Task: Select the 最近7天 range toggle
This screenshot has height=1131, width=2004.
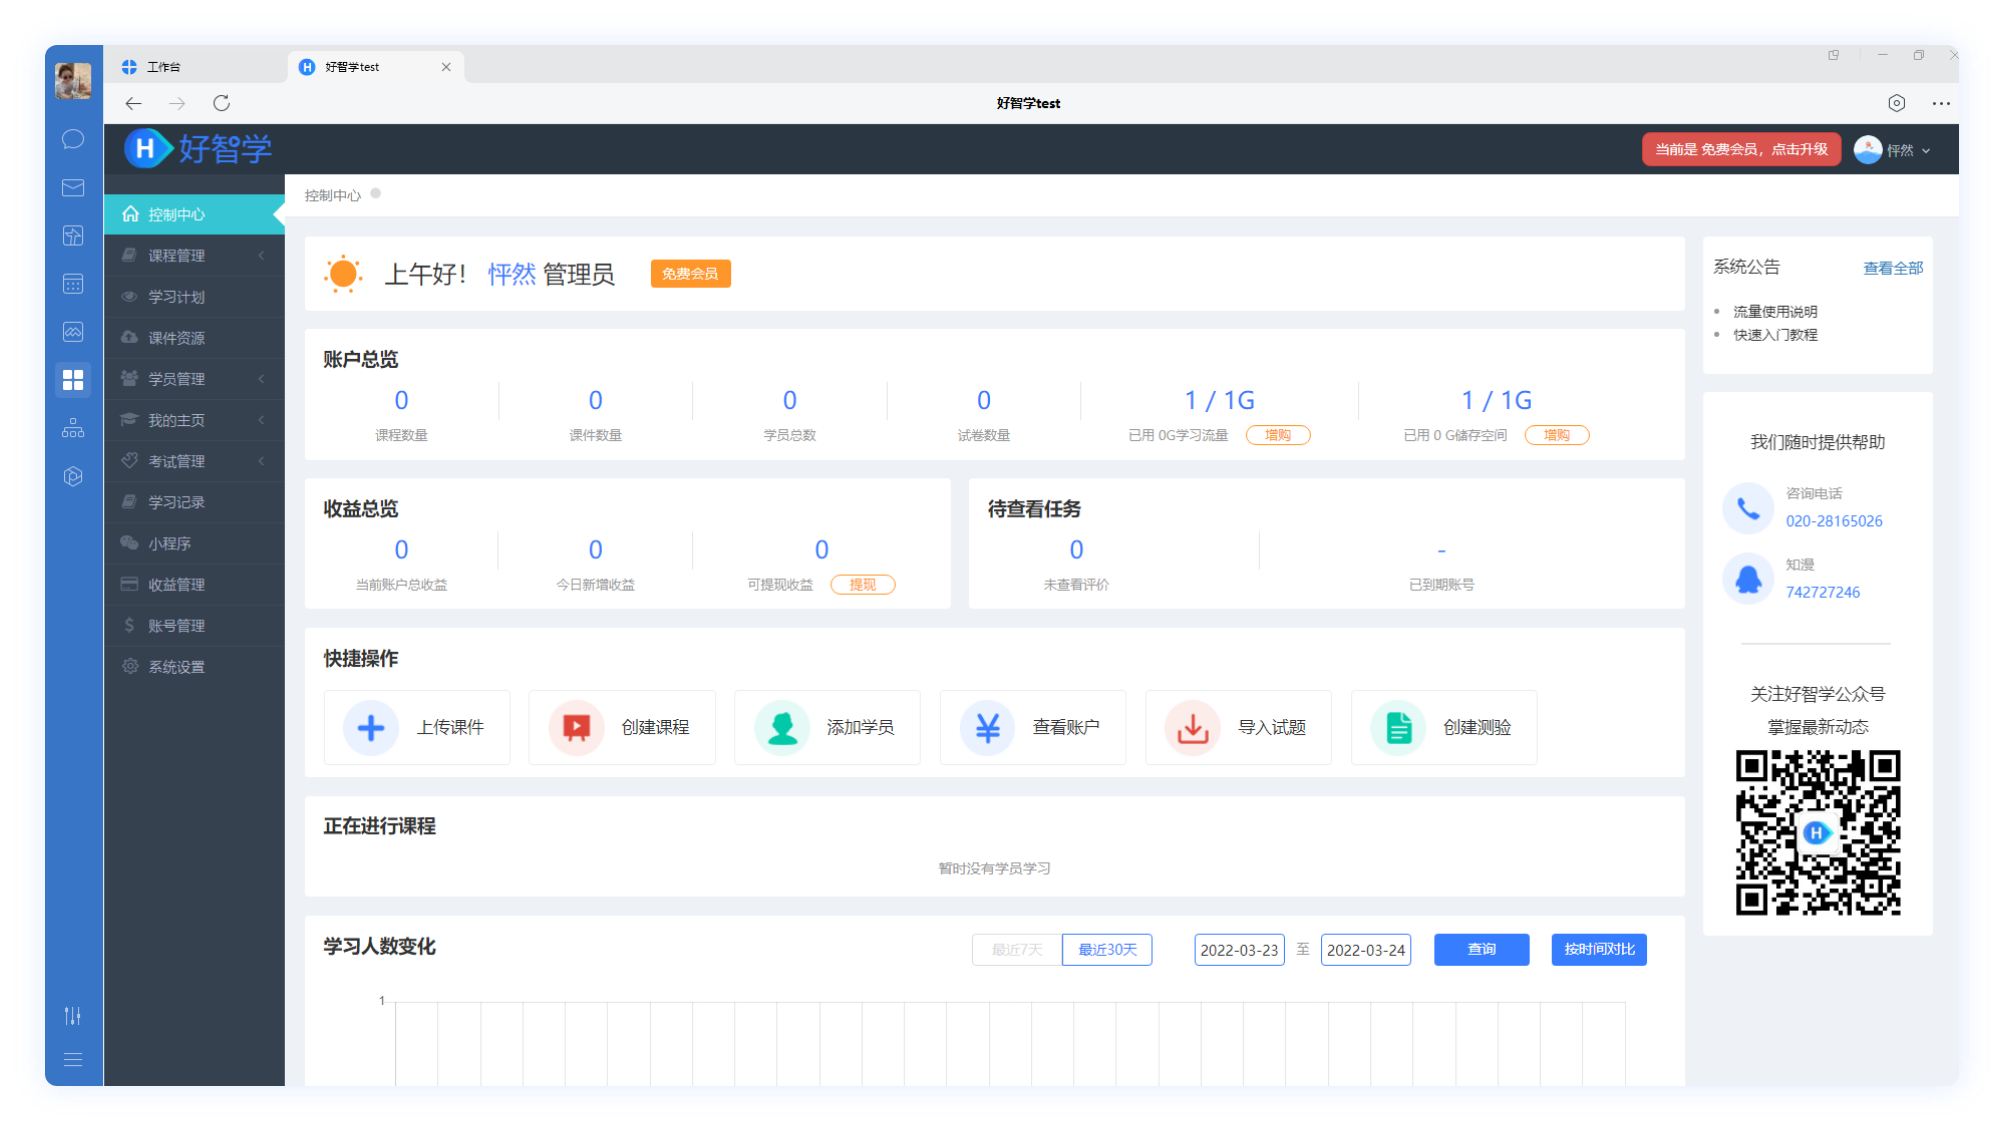Action: click(1016, 949)
